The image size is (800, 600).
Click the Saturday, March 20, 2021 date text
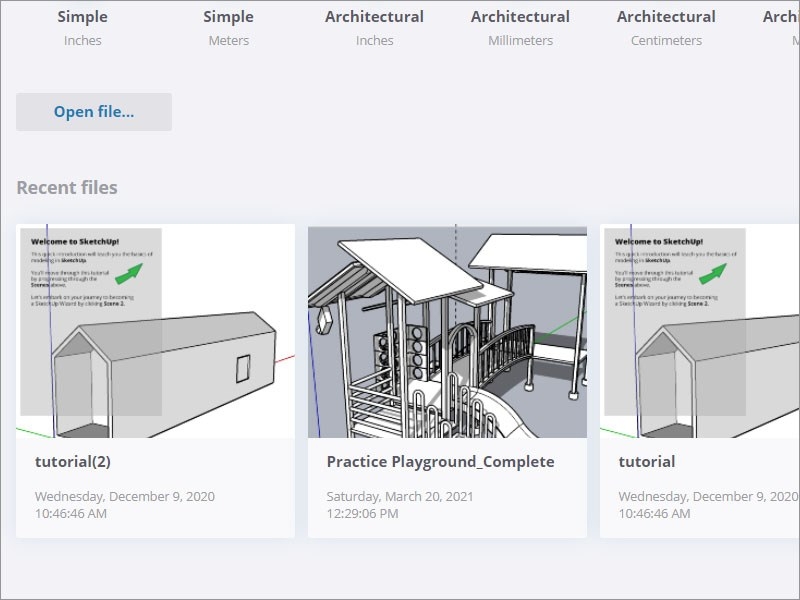(400, 495)
